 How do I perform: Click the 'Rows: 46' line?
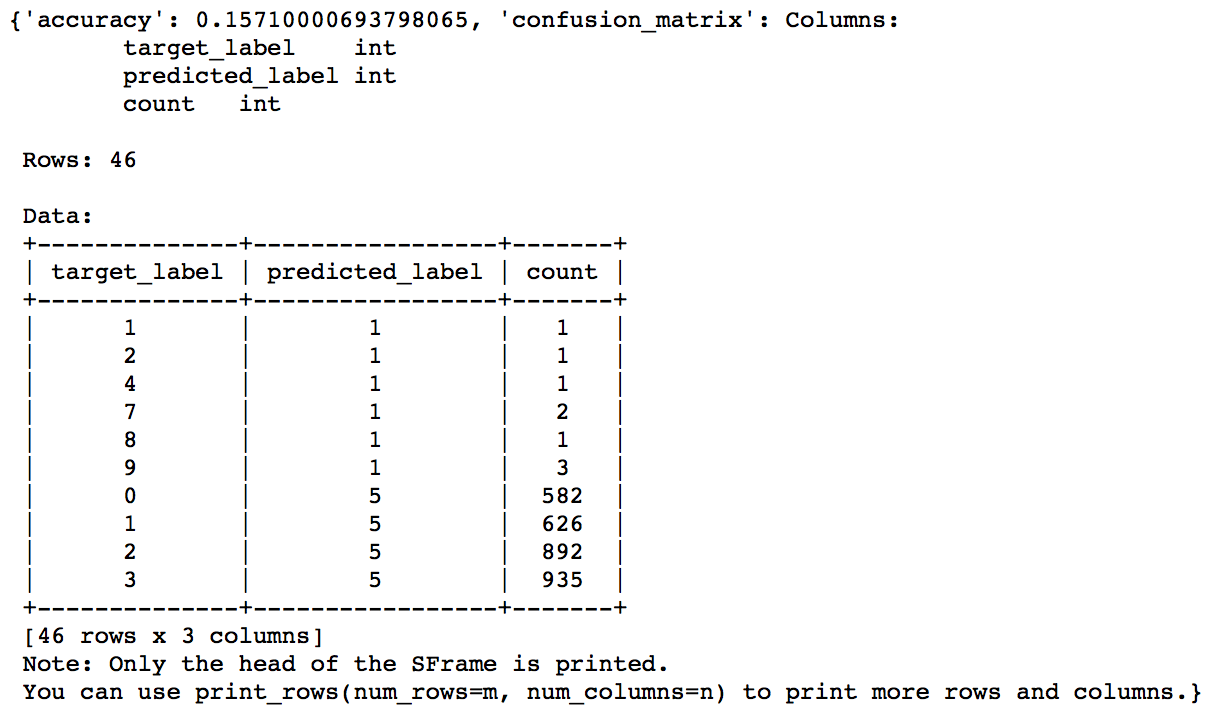79,160
